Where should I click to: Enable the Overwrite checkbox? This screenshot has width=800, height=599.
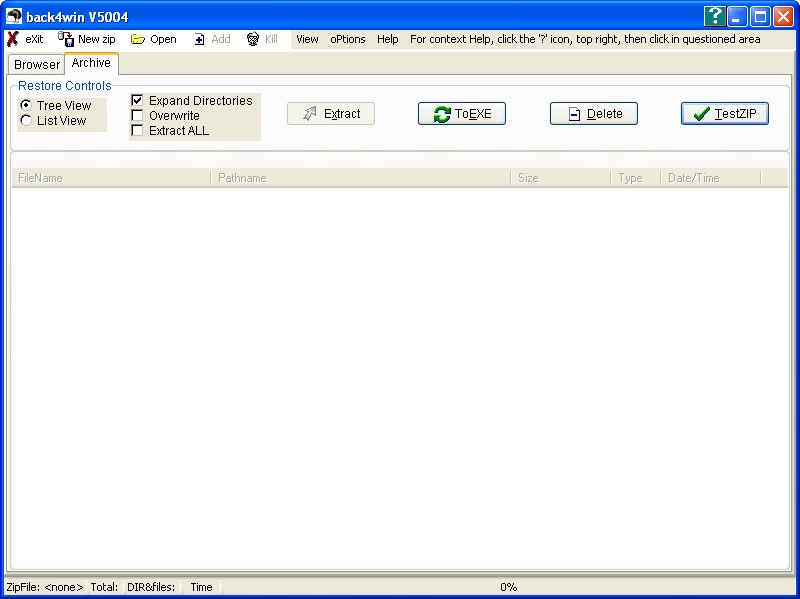(137, 115)
